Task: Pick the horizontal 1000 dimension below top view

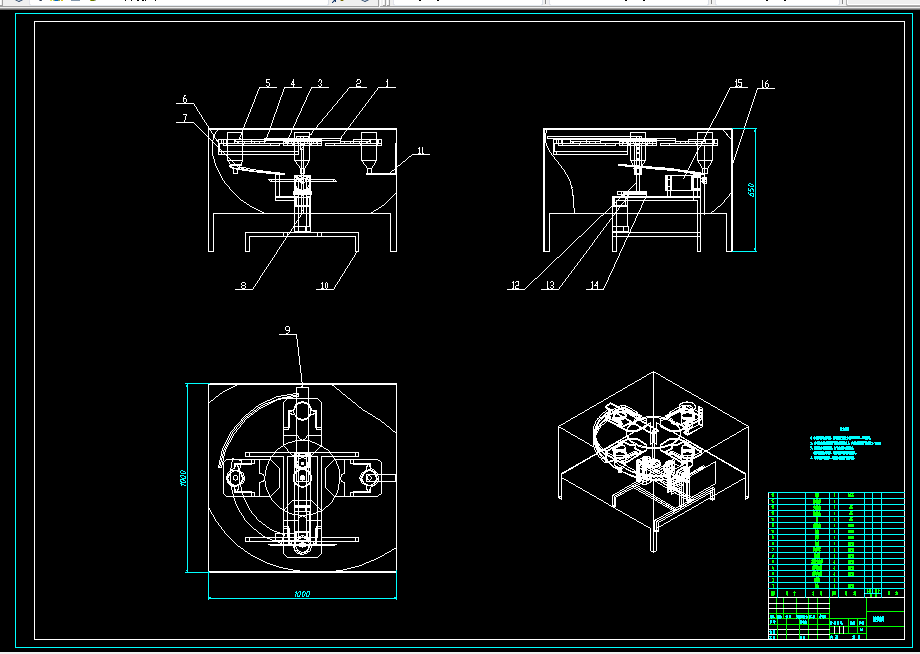Action: coord(302,594)
